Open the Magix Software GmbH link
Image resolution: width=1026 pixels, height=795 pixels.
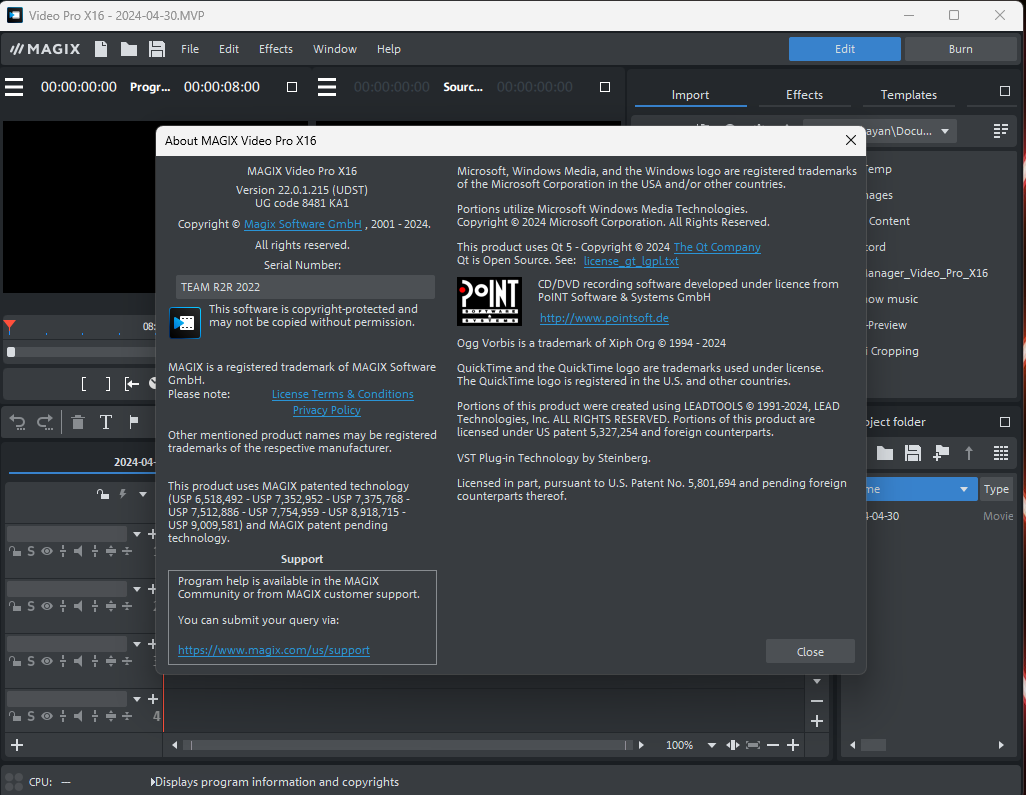(303, 224)
